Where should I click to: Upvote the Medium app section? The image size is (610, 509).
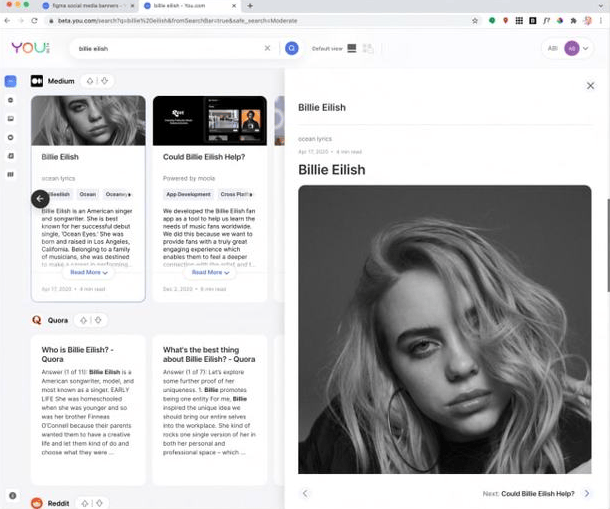click(90, 81)
